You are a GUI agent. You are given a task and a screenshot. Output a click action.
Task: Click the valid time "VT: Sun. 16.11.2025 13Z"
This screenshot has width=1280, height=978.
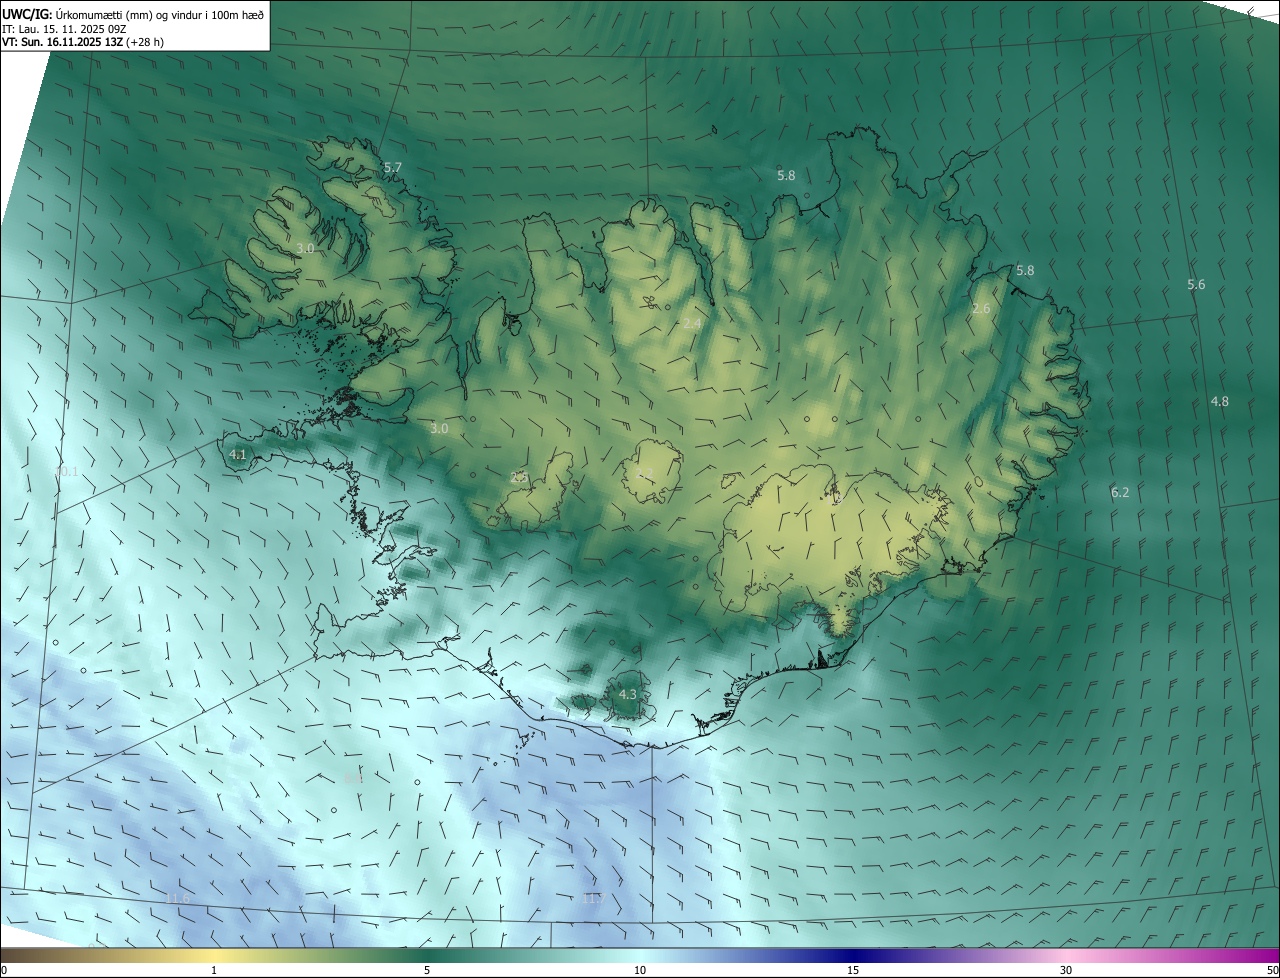pyautogui.click(x=62, y=42)
